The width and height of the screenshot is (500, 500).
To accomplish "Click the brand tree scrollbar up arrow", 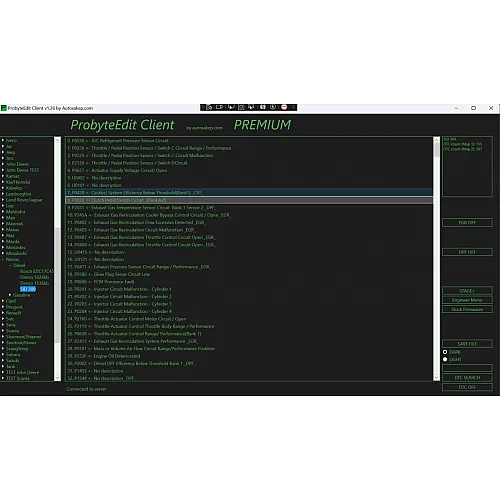I will [57, 140].
